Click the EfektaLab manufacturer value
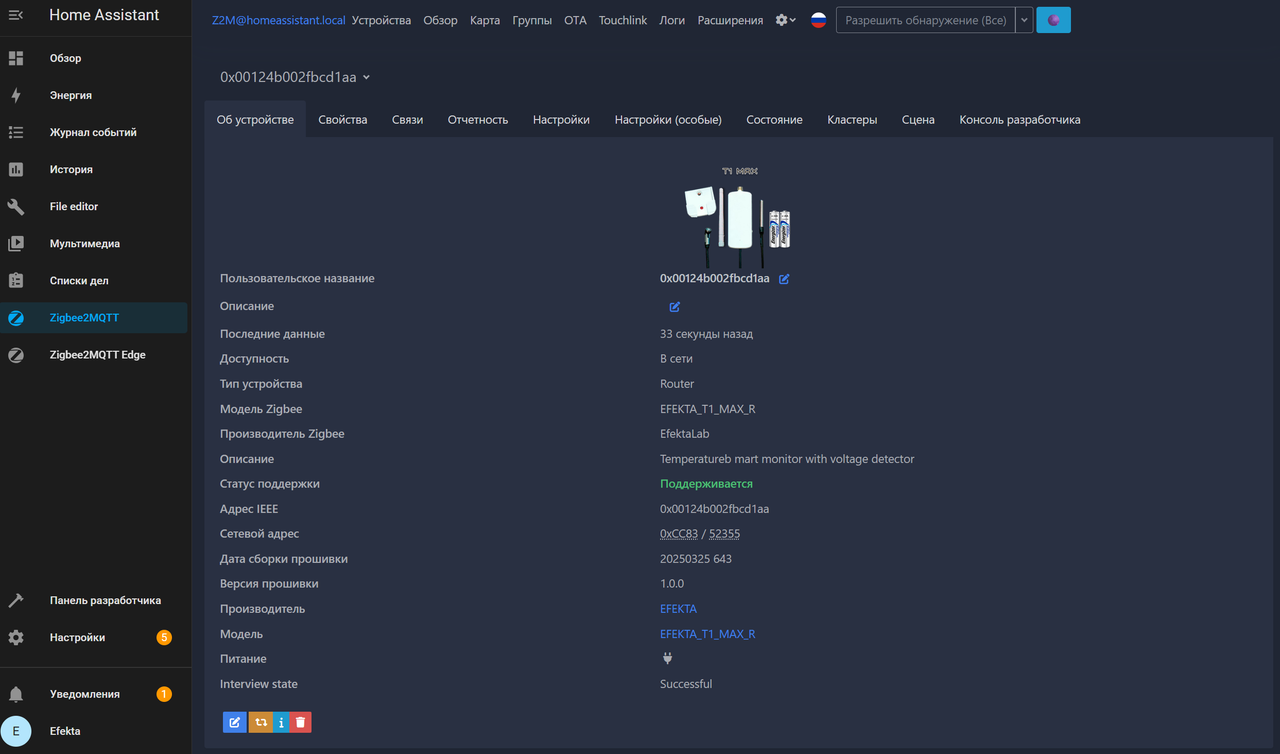 click(x=685, y=434)
